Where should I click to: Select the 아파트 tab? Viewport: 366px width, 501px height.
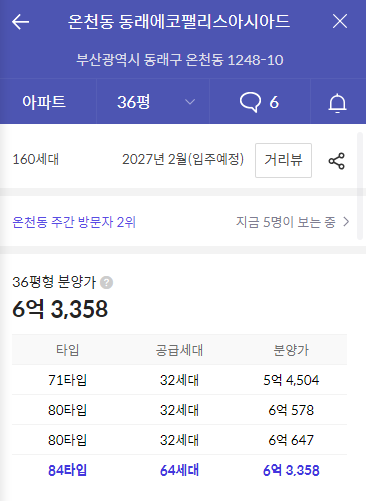click(x=44, y=102)
